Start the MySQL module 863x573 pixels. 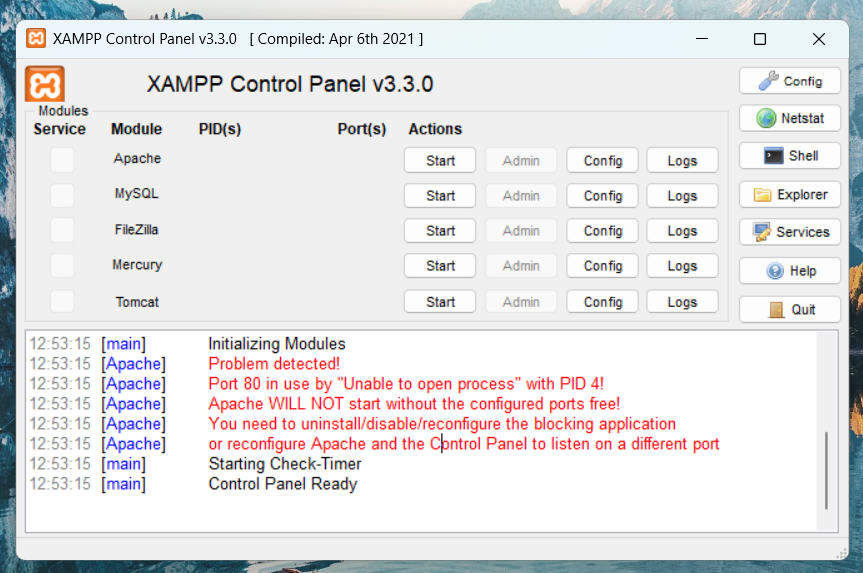click(x=440, y=196)
